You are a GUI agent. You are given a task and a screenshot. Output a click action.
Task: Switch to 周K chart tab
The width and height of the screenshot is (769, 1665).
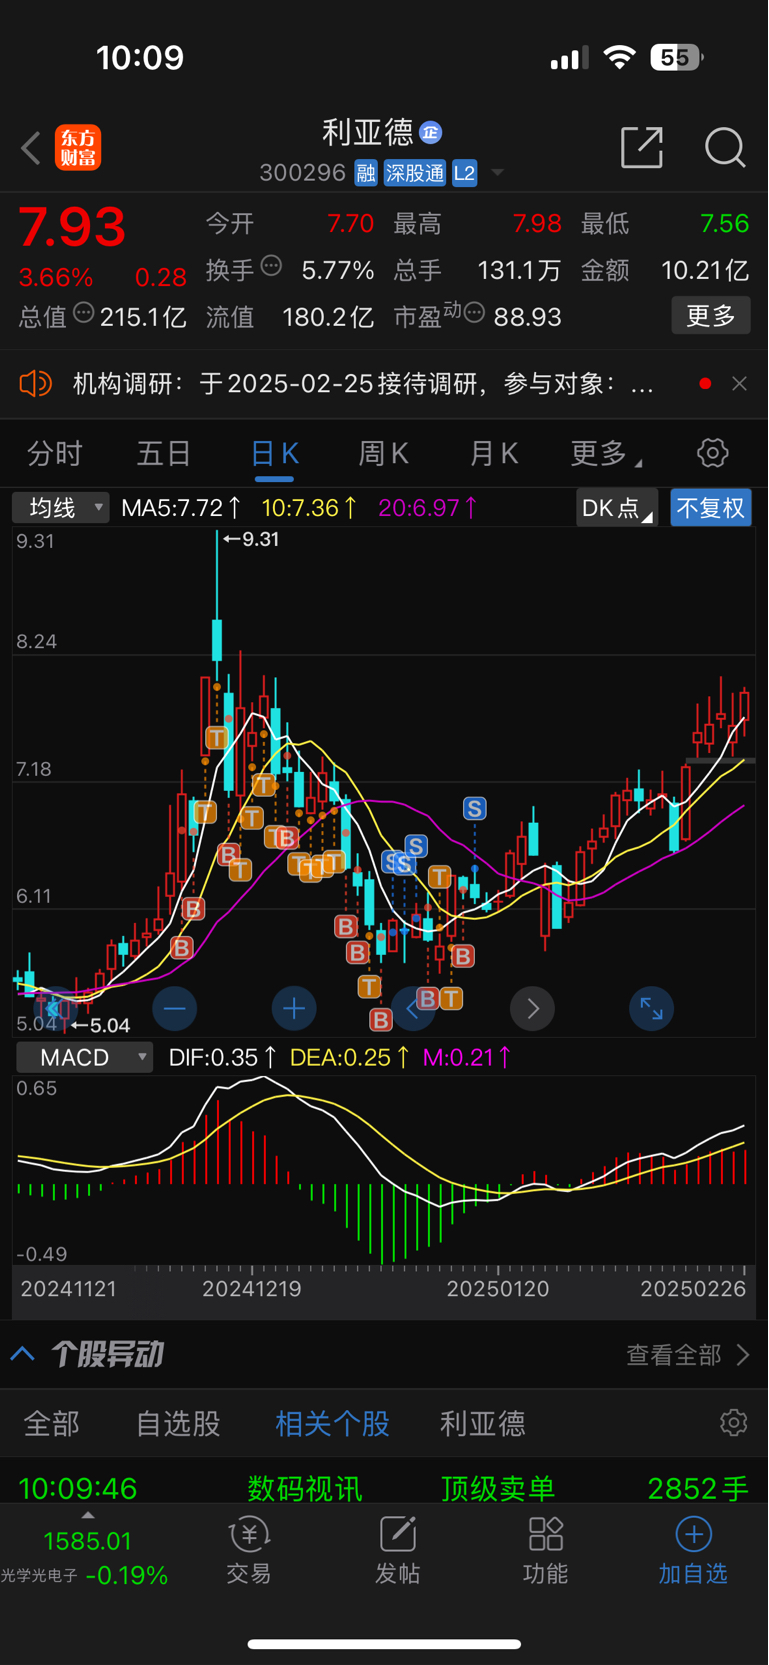point(383,454)
